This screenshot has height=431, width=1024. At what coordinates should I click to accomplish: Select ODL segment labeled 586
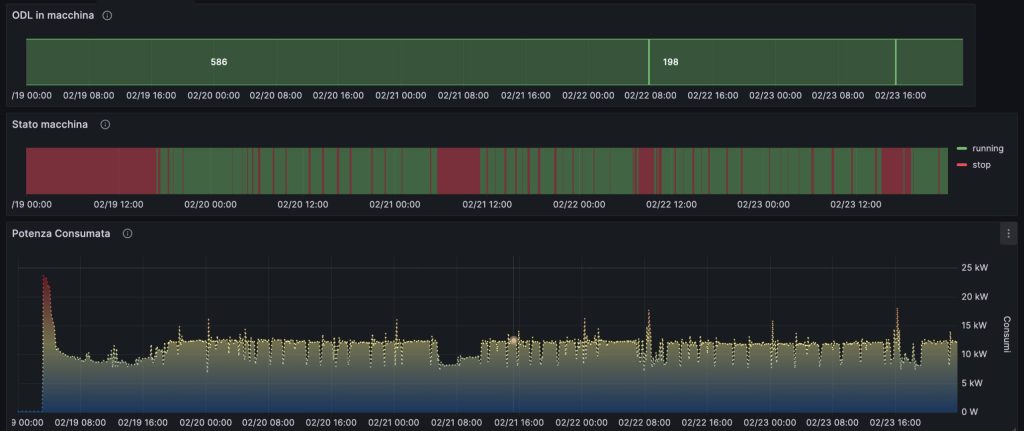219,62
